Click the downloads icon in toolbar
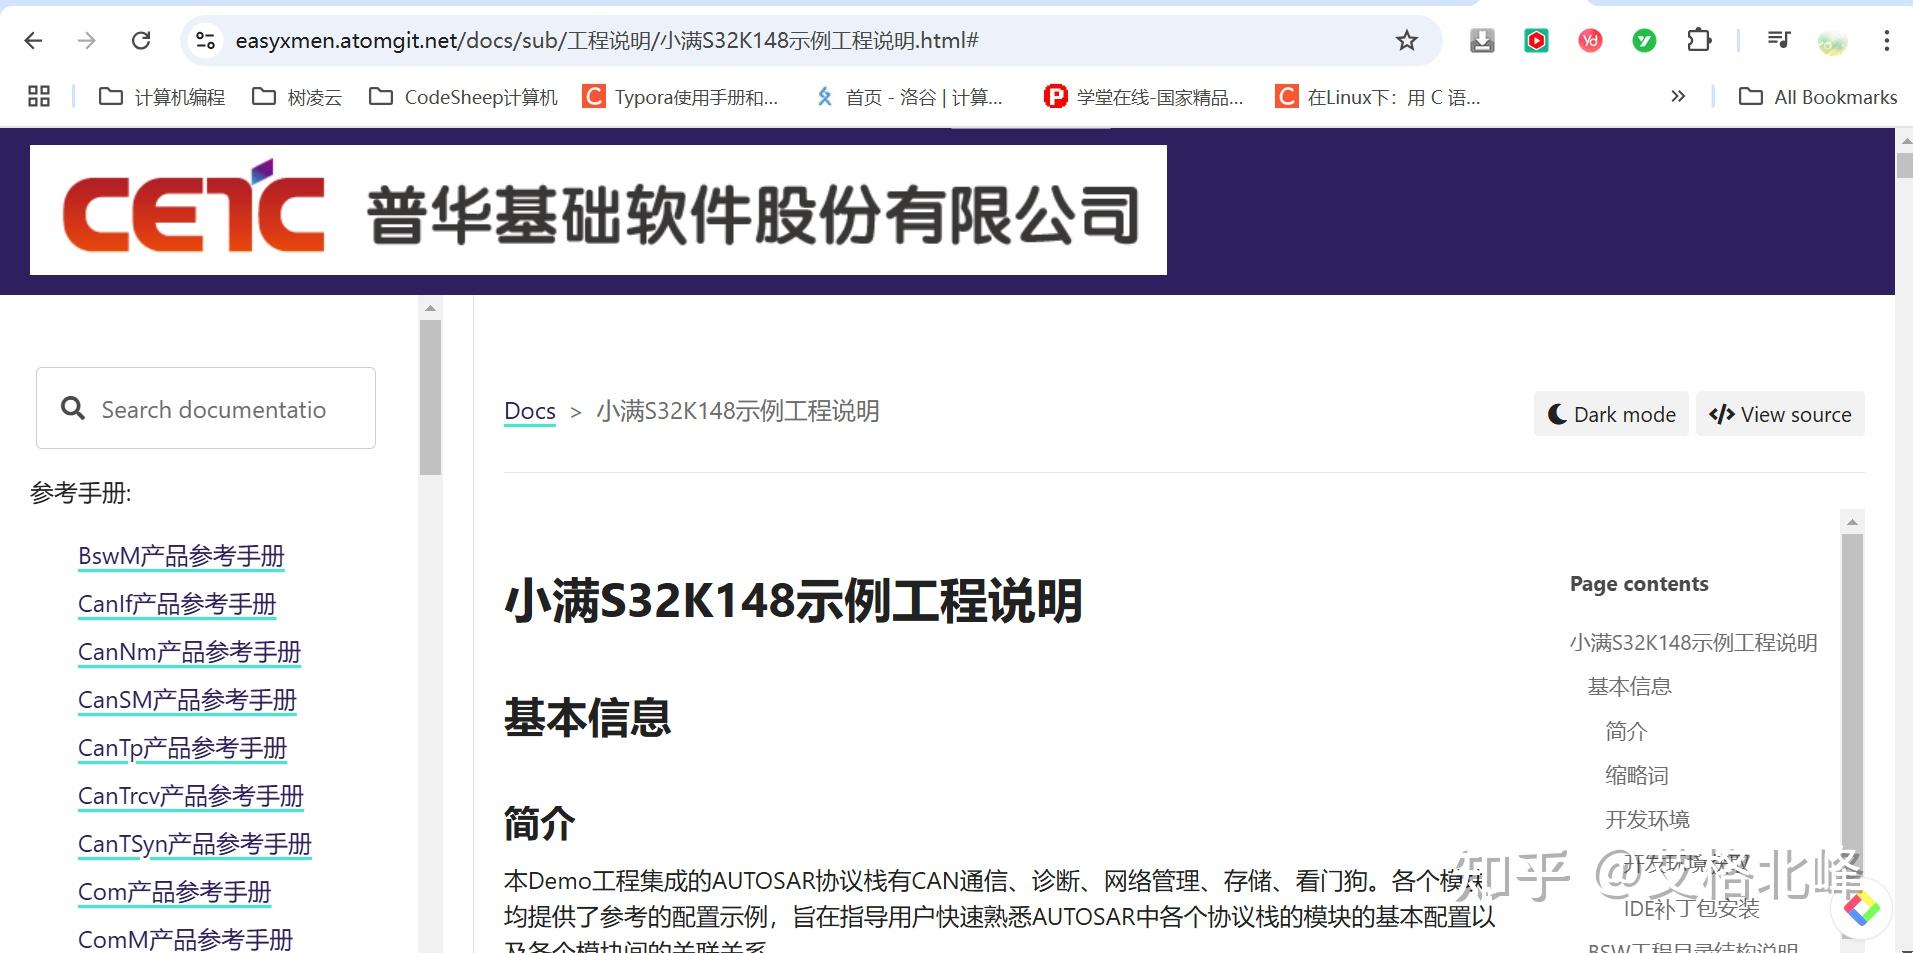The height and width of the screenshot is (953, 1913). (x=1481, y=40)
